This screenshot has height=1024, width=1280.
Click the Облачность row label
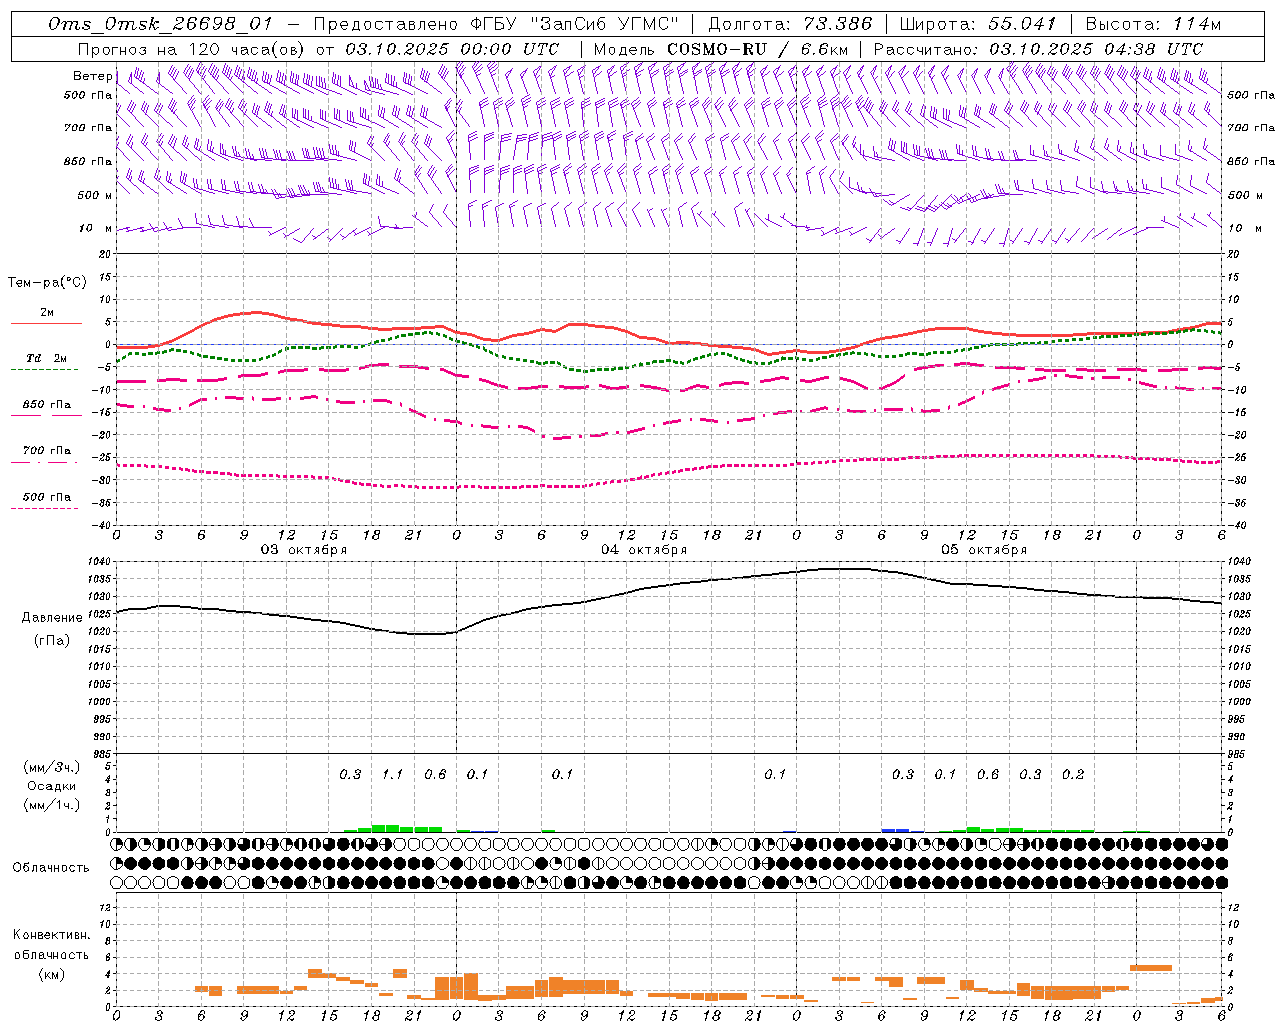pos(51,868)
